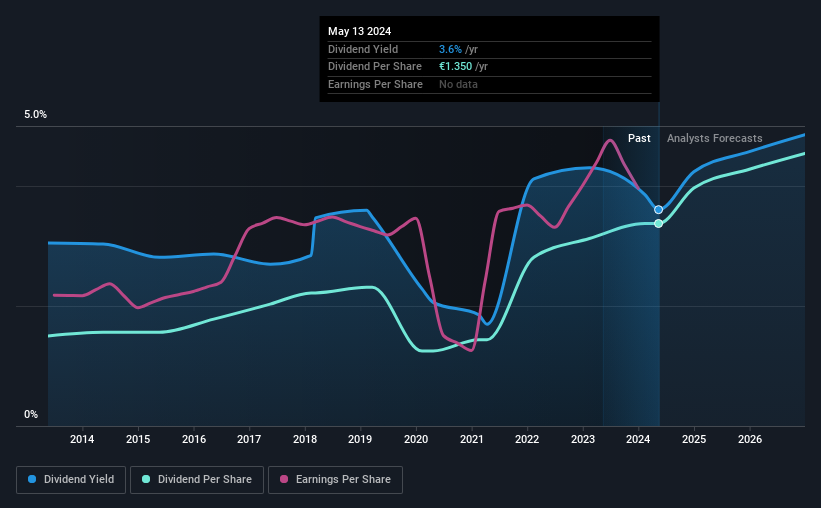The height and width of the screenshot is (508, 821).
Task: Select the 2021 x-axis label
Action: pyautogui.click(x=472, y=439)
